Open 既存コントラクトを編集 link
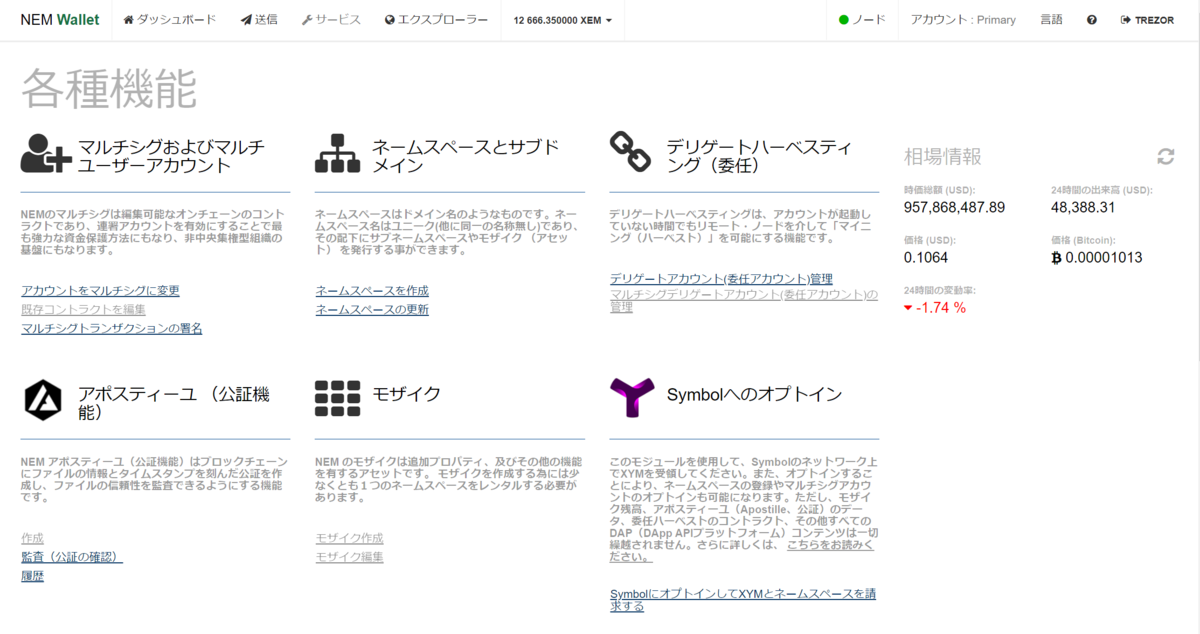Screen dimensions: 1200x634 [x=83, y=309]
